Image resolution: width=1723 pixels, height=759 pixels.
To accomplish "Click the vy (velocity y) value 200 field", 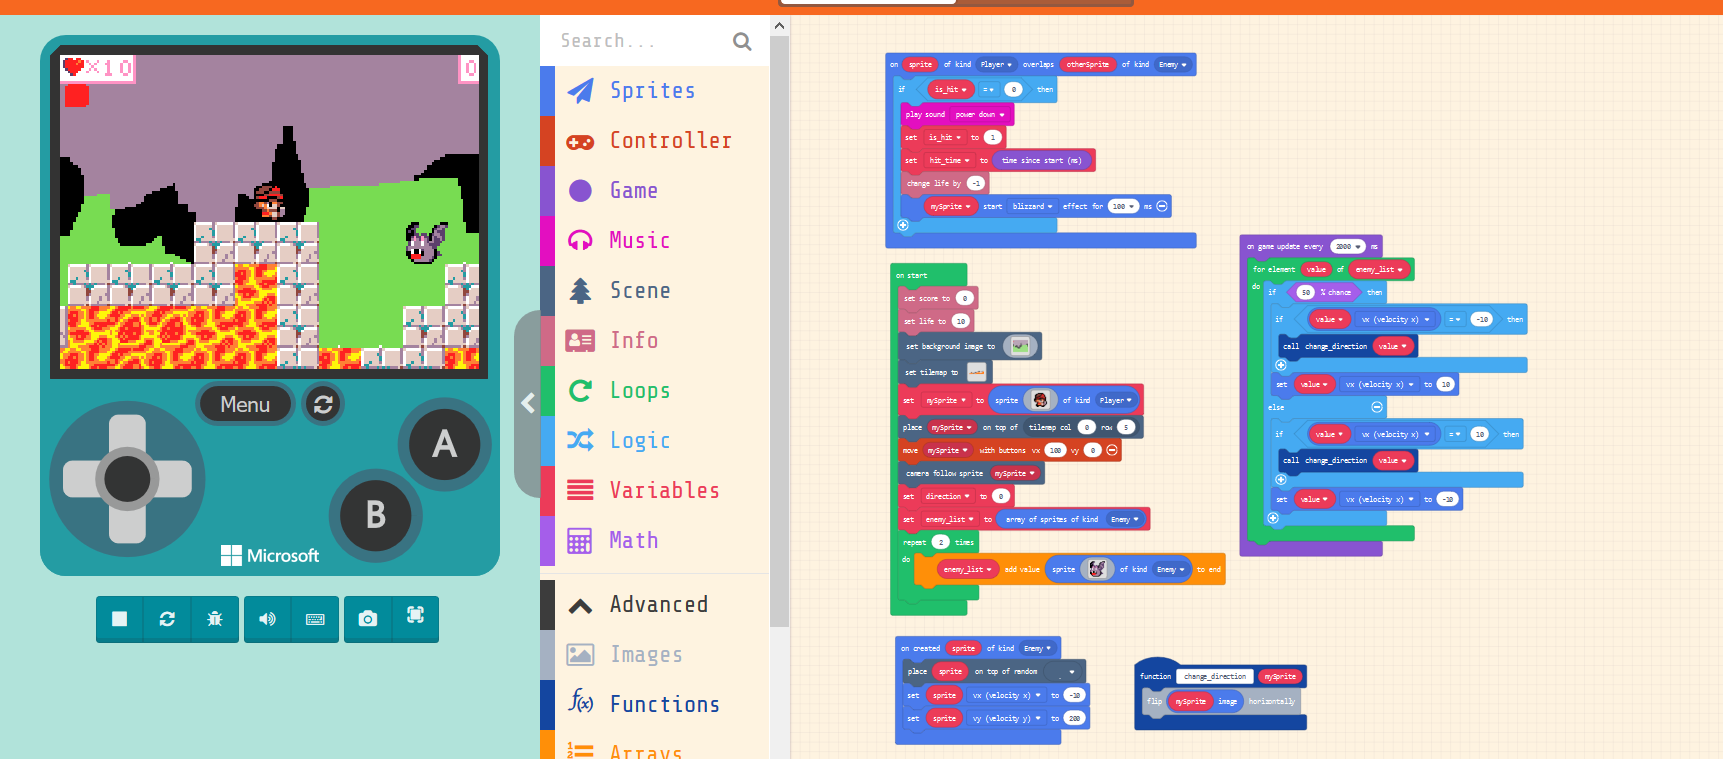I will click(1074, 718).
